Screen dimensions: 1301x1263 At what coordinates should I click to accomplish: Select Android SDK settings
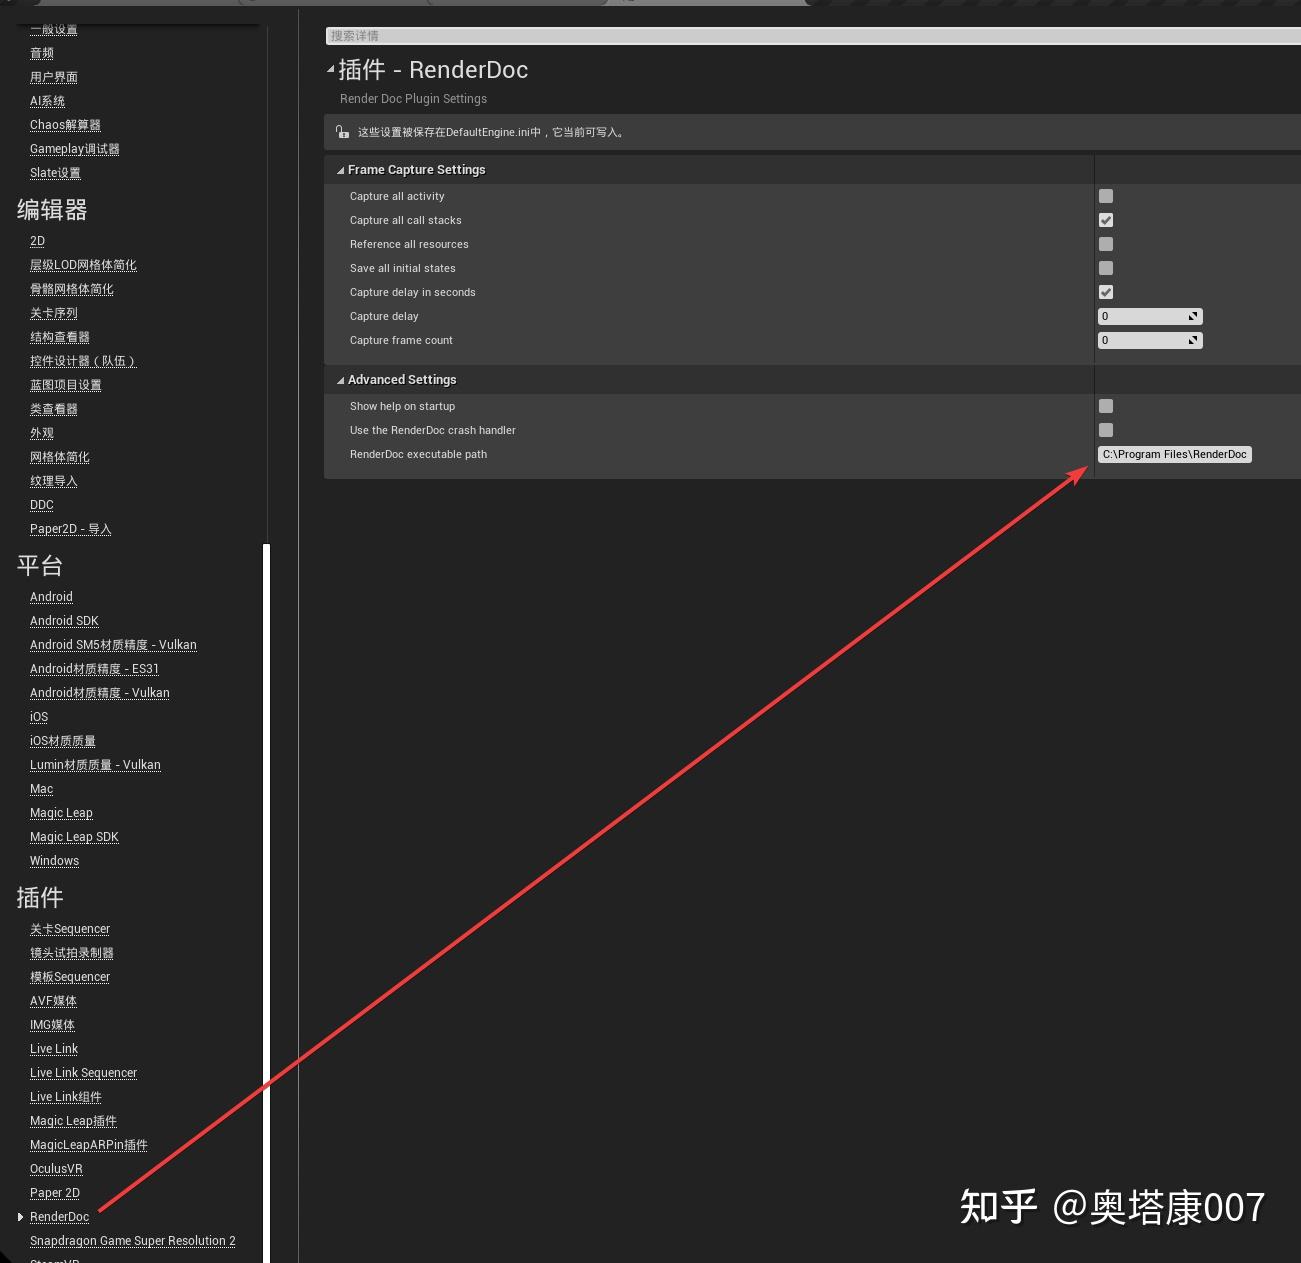(x=64, y=621)
